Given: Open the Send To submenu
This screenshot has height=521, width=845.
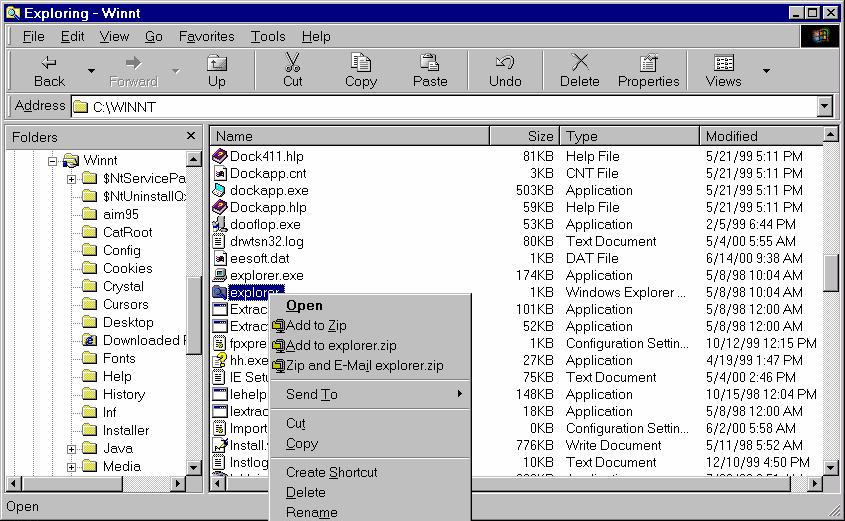Looking at the screenshot, I should click(x=370, y=394).
